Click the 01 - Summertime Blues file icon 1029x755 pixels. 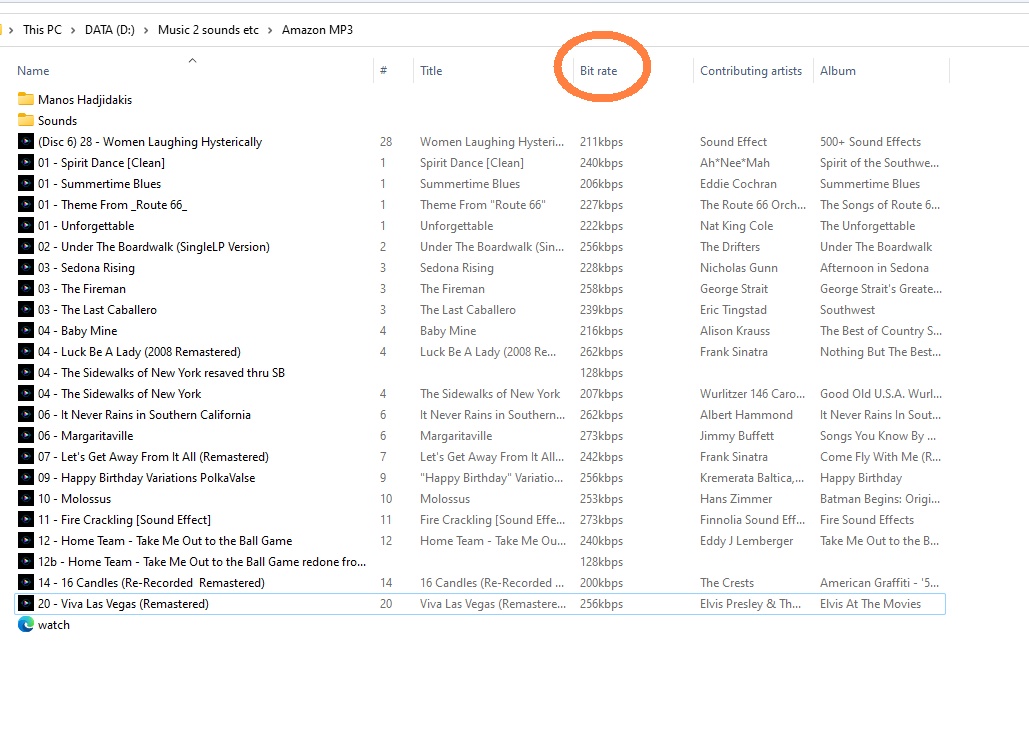tap(26, 183)
